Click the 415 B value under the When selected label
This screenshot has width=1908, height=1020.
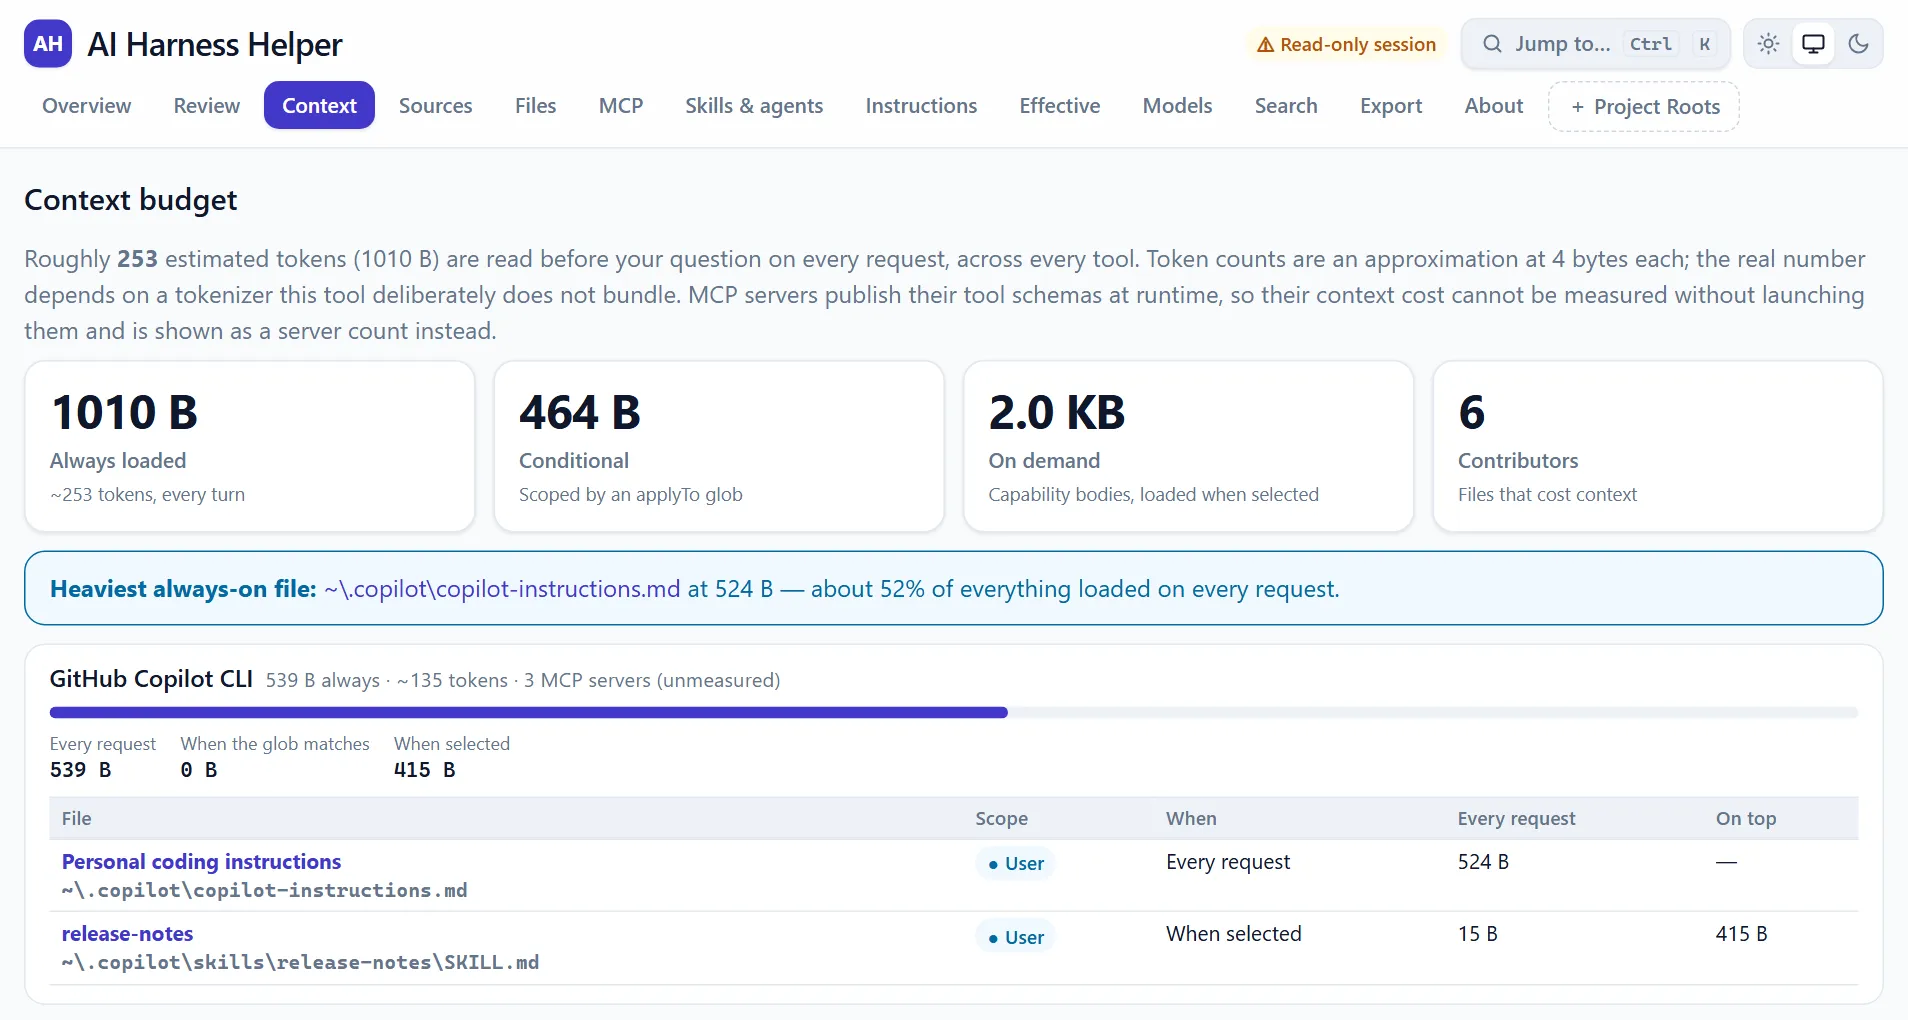(x=424, y=770)
